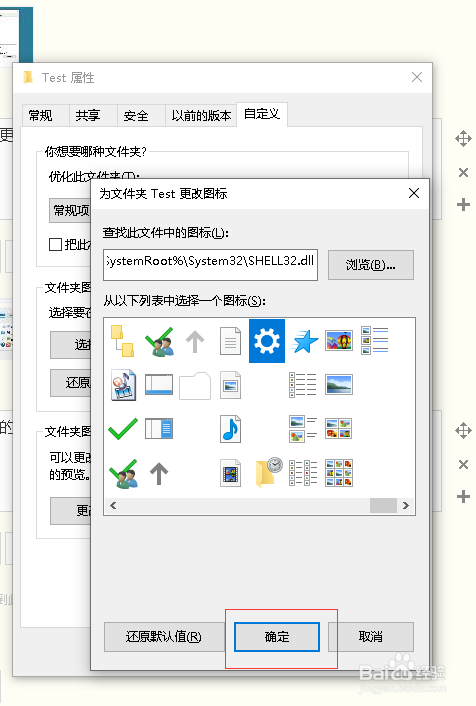Select the green-check users icon in bottom row

click(123, 474)
